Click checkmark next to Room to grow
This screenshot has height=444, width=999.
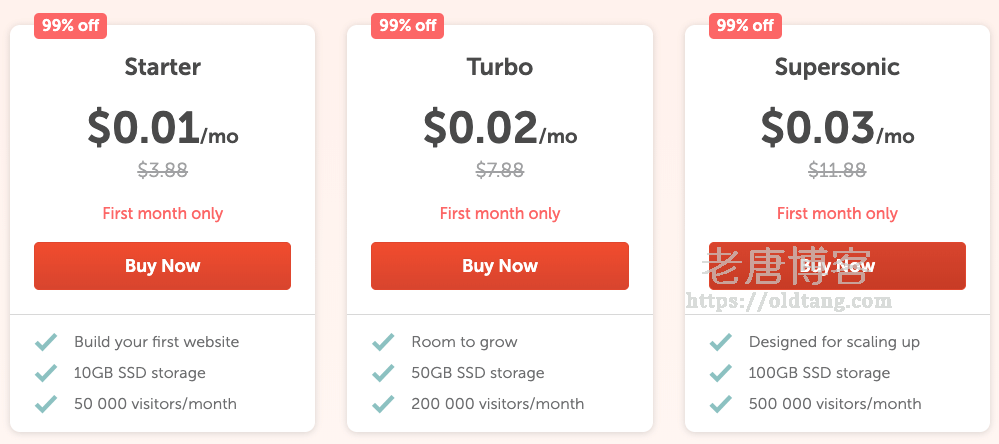tap(383, 342)
